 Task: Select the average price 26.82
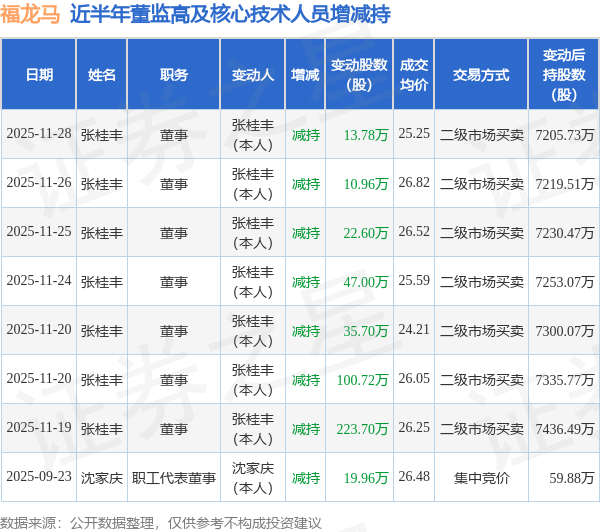click(x=414, y=183)
